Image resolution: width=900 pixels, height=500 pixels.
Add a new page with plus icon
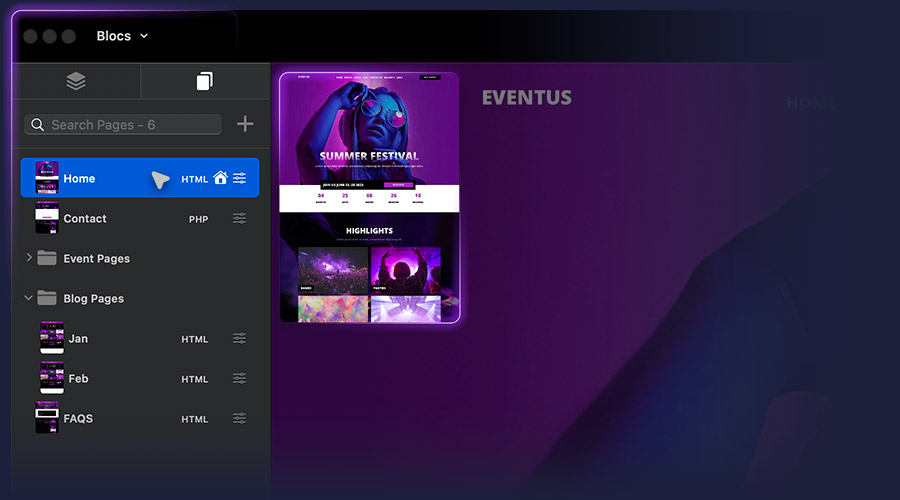coord(245,124)
